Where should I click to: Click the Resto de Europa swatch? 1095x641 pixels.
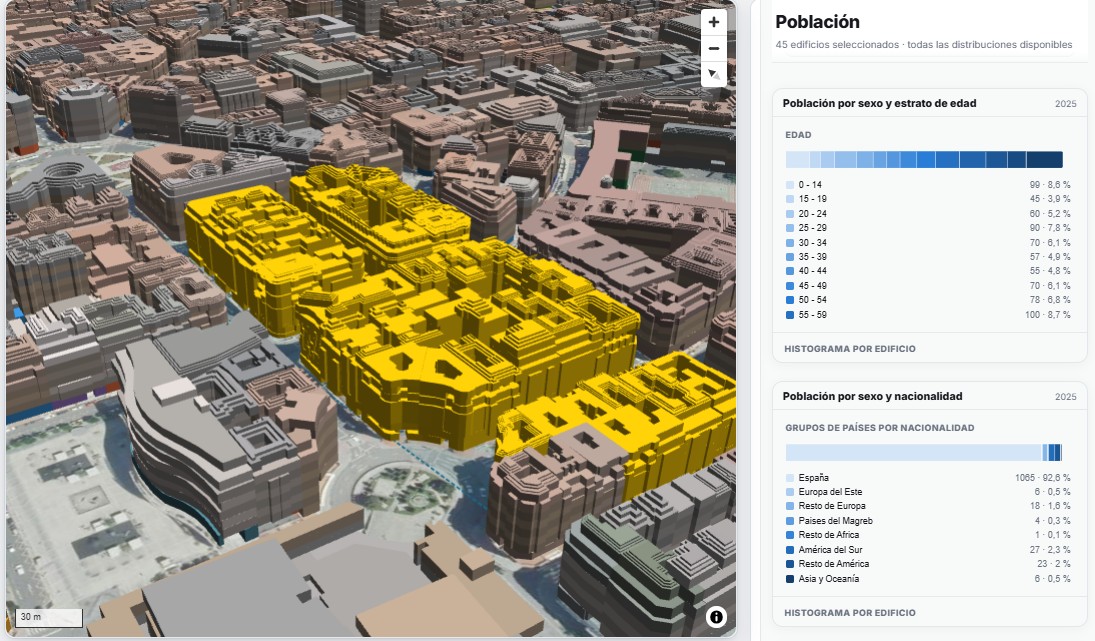pos(790,506)
